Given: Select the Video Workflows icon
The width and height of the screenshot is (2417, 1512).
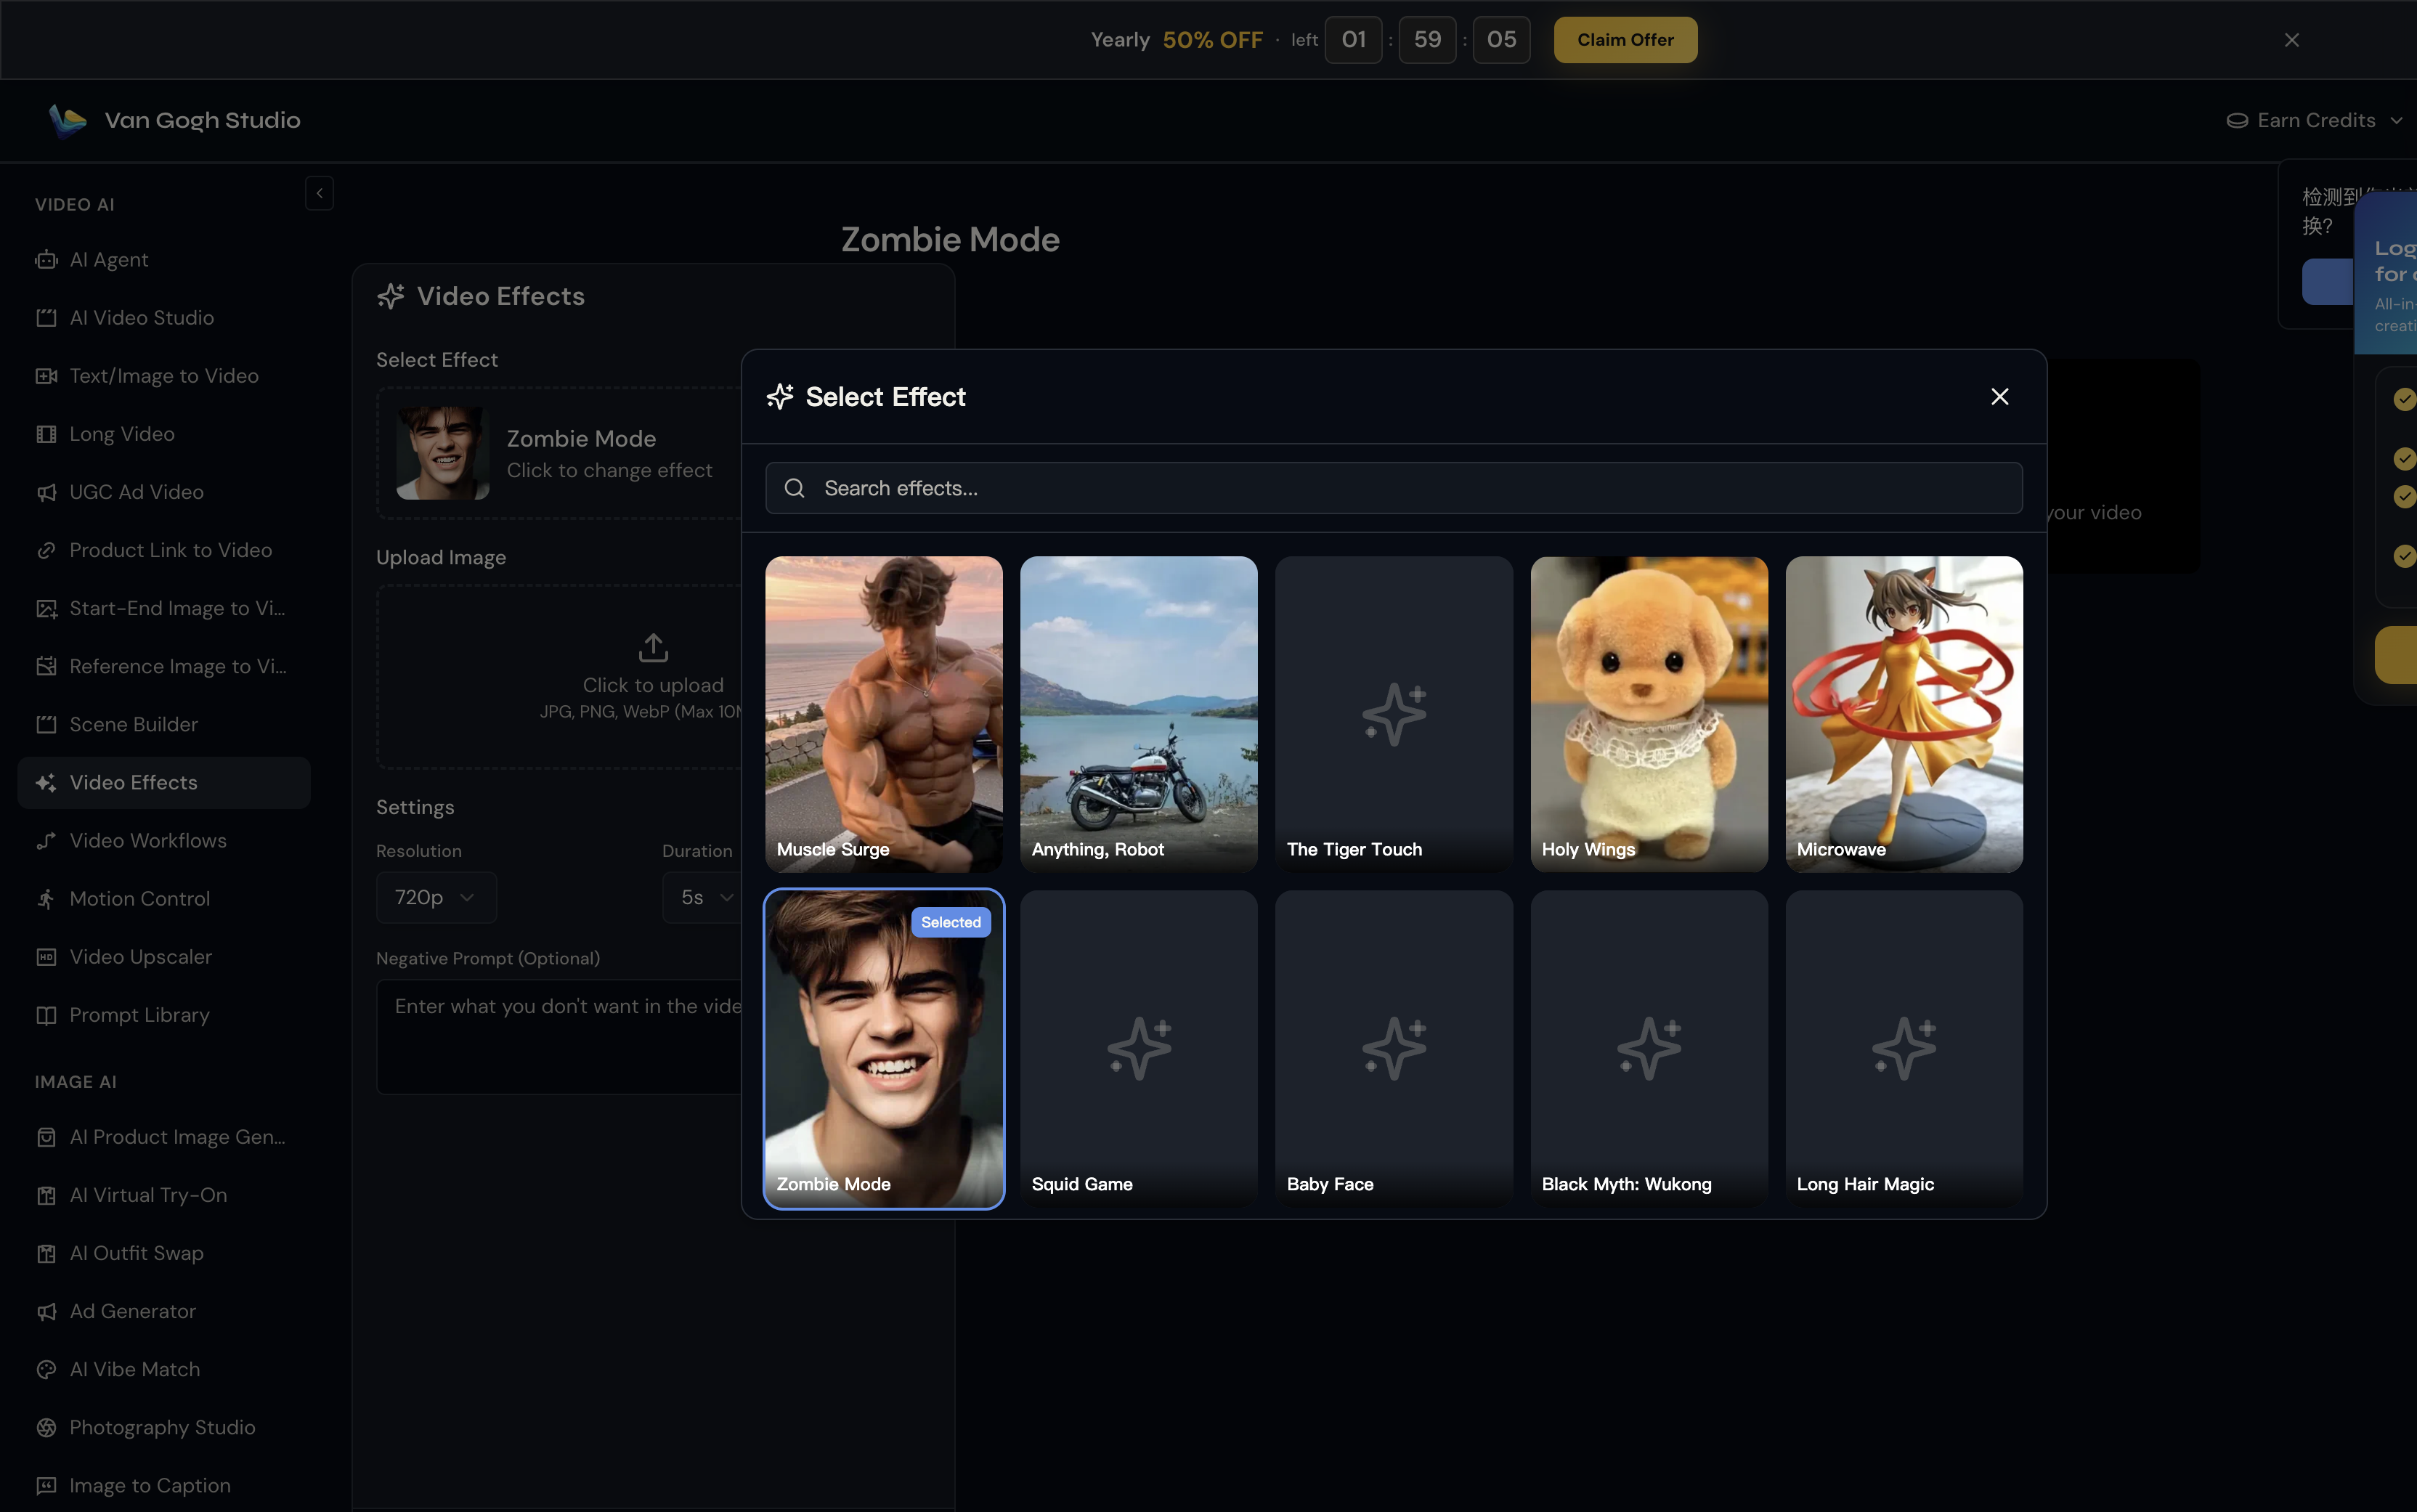Looking at the screenshot, I should 46,841.
